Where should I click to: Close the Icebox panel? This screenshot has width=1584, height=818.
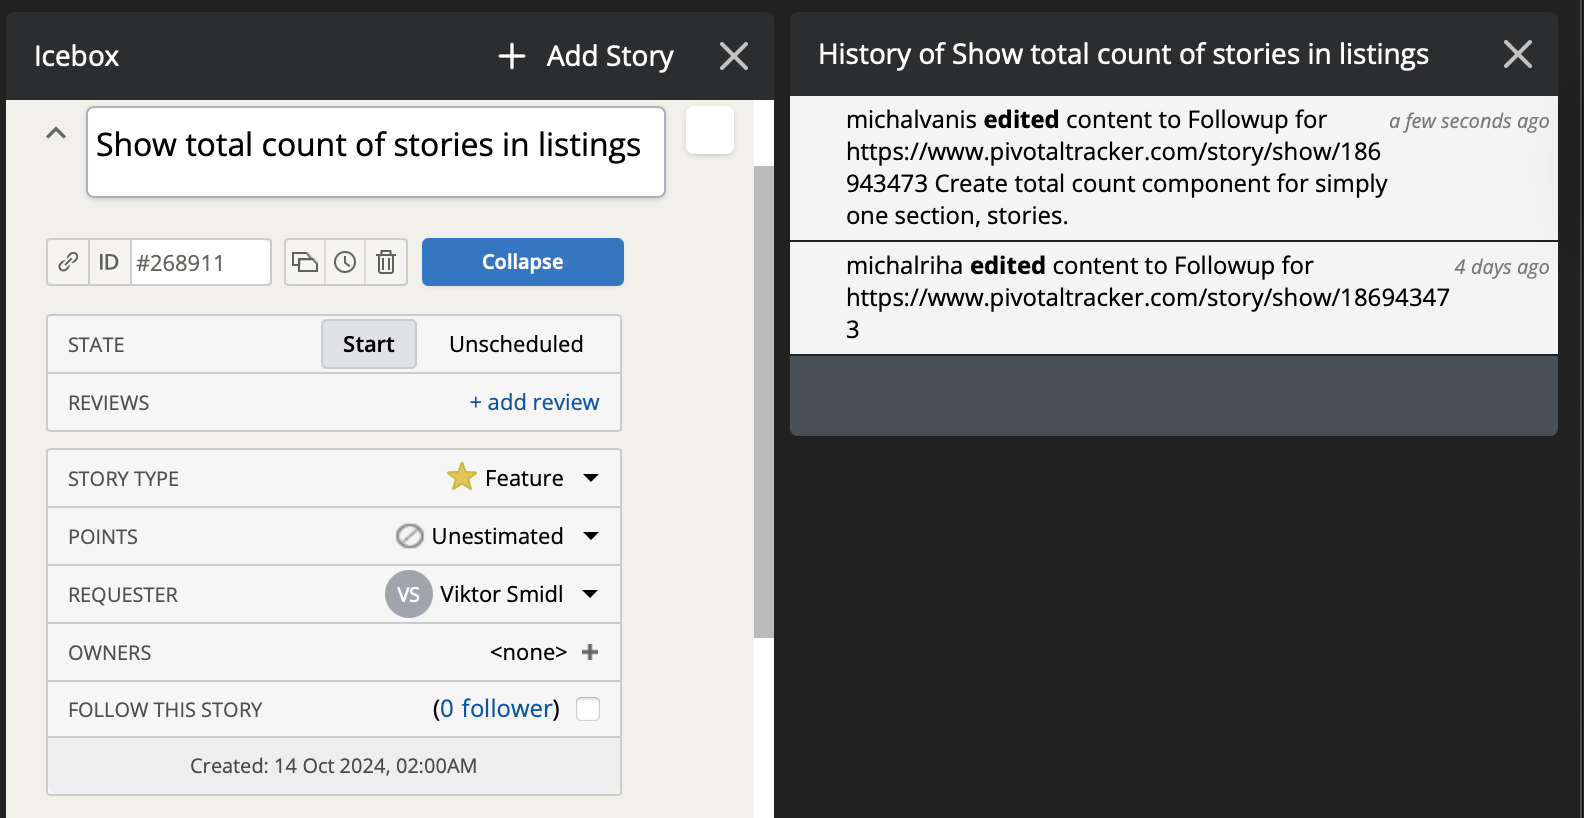click(x=734, y=56)
